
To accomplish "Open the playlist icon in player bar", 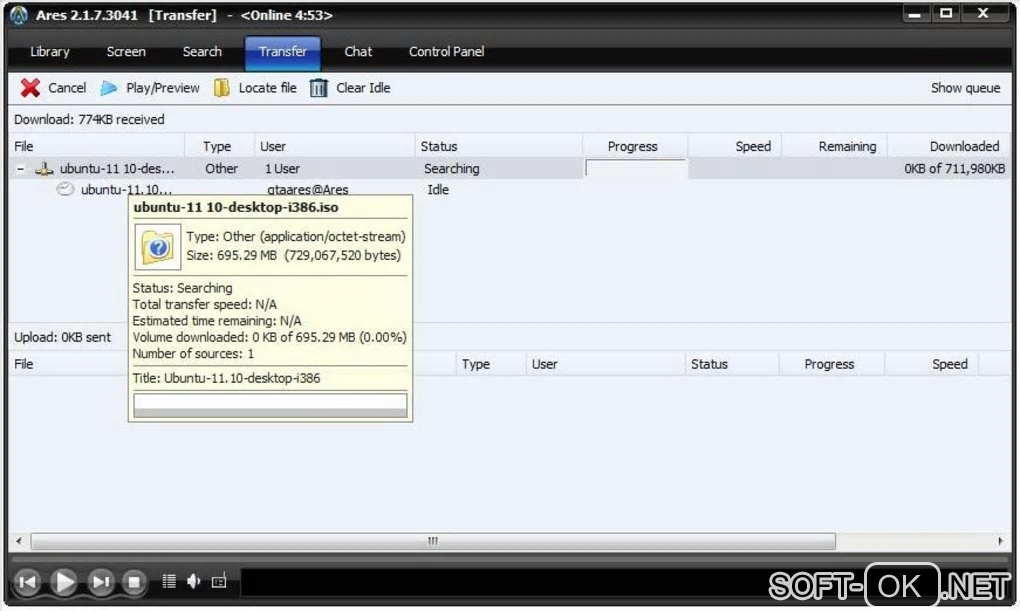I will click(x=169, y=581).
